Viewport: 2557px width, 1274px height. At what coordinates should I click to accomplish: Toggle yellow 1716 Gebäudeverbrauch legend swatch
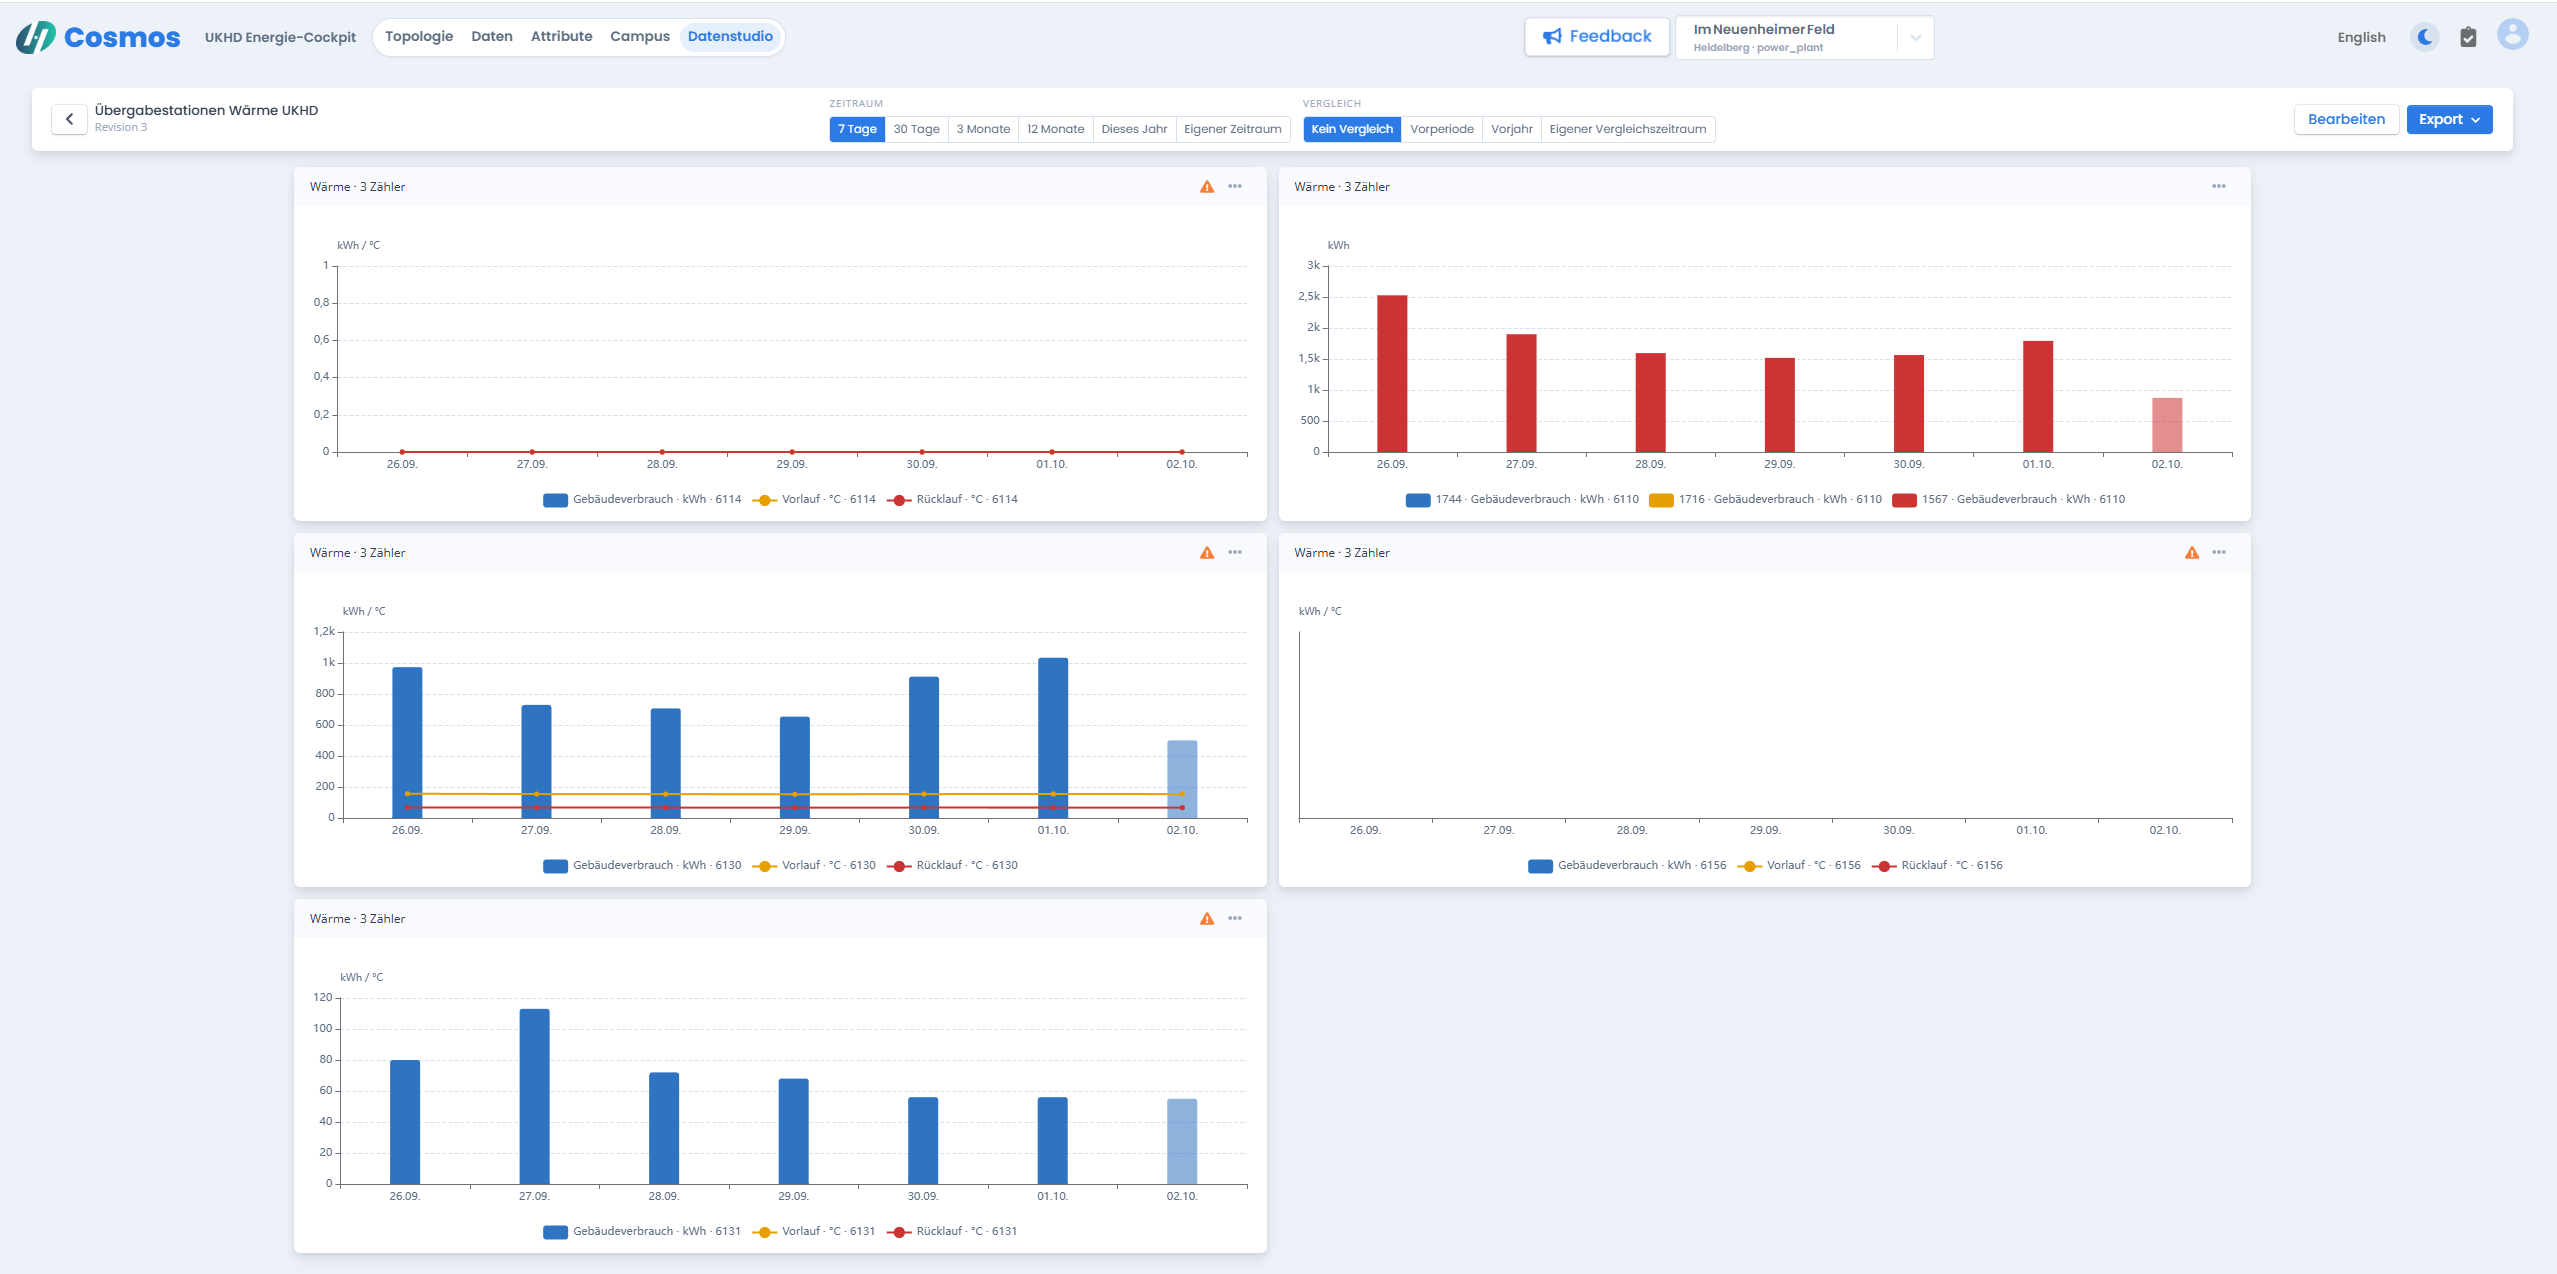(1661, 500)
